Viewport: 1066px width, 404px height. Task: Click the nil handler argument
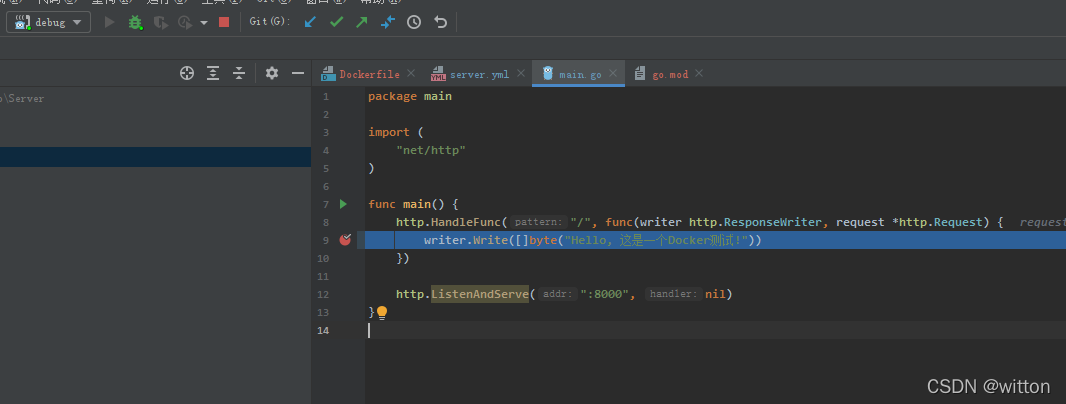[715, 294]
